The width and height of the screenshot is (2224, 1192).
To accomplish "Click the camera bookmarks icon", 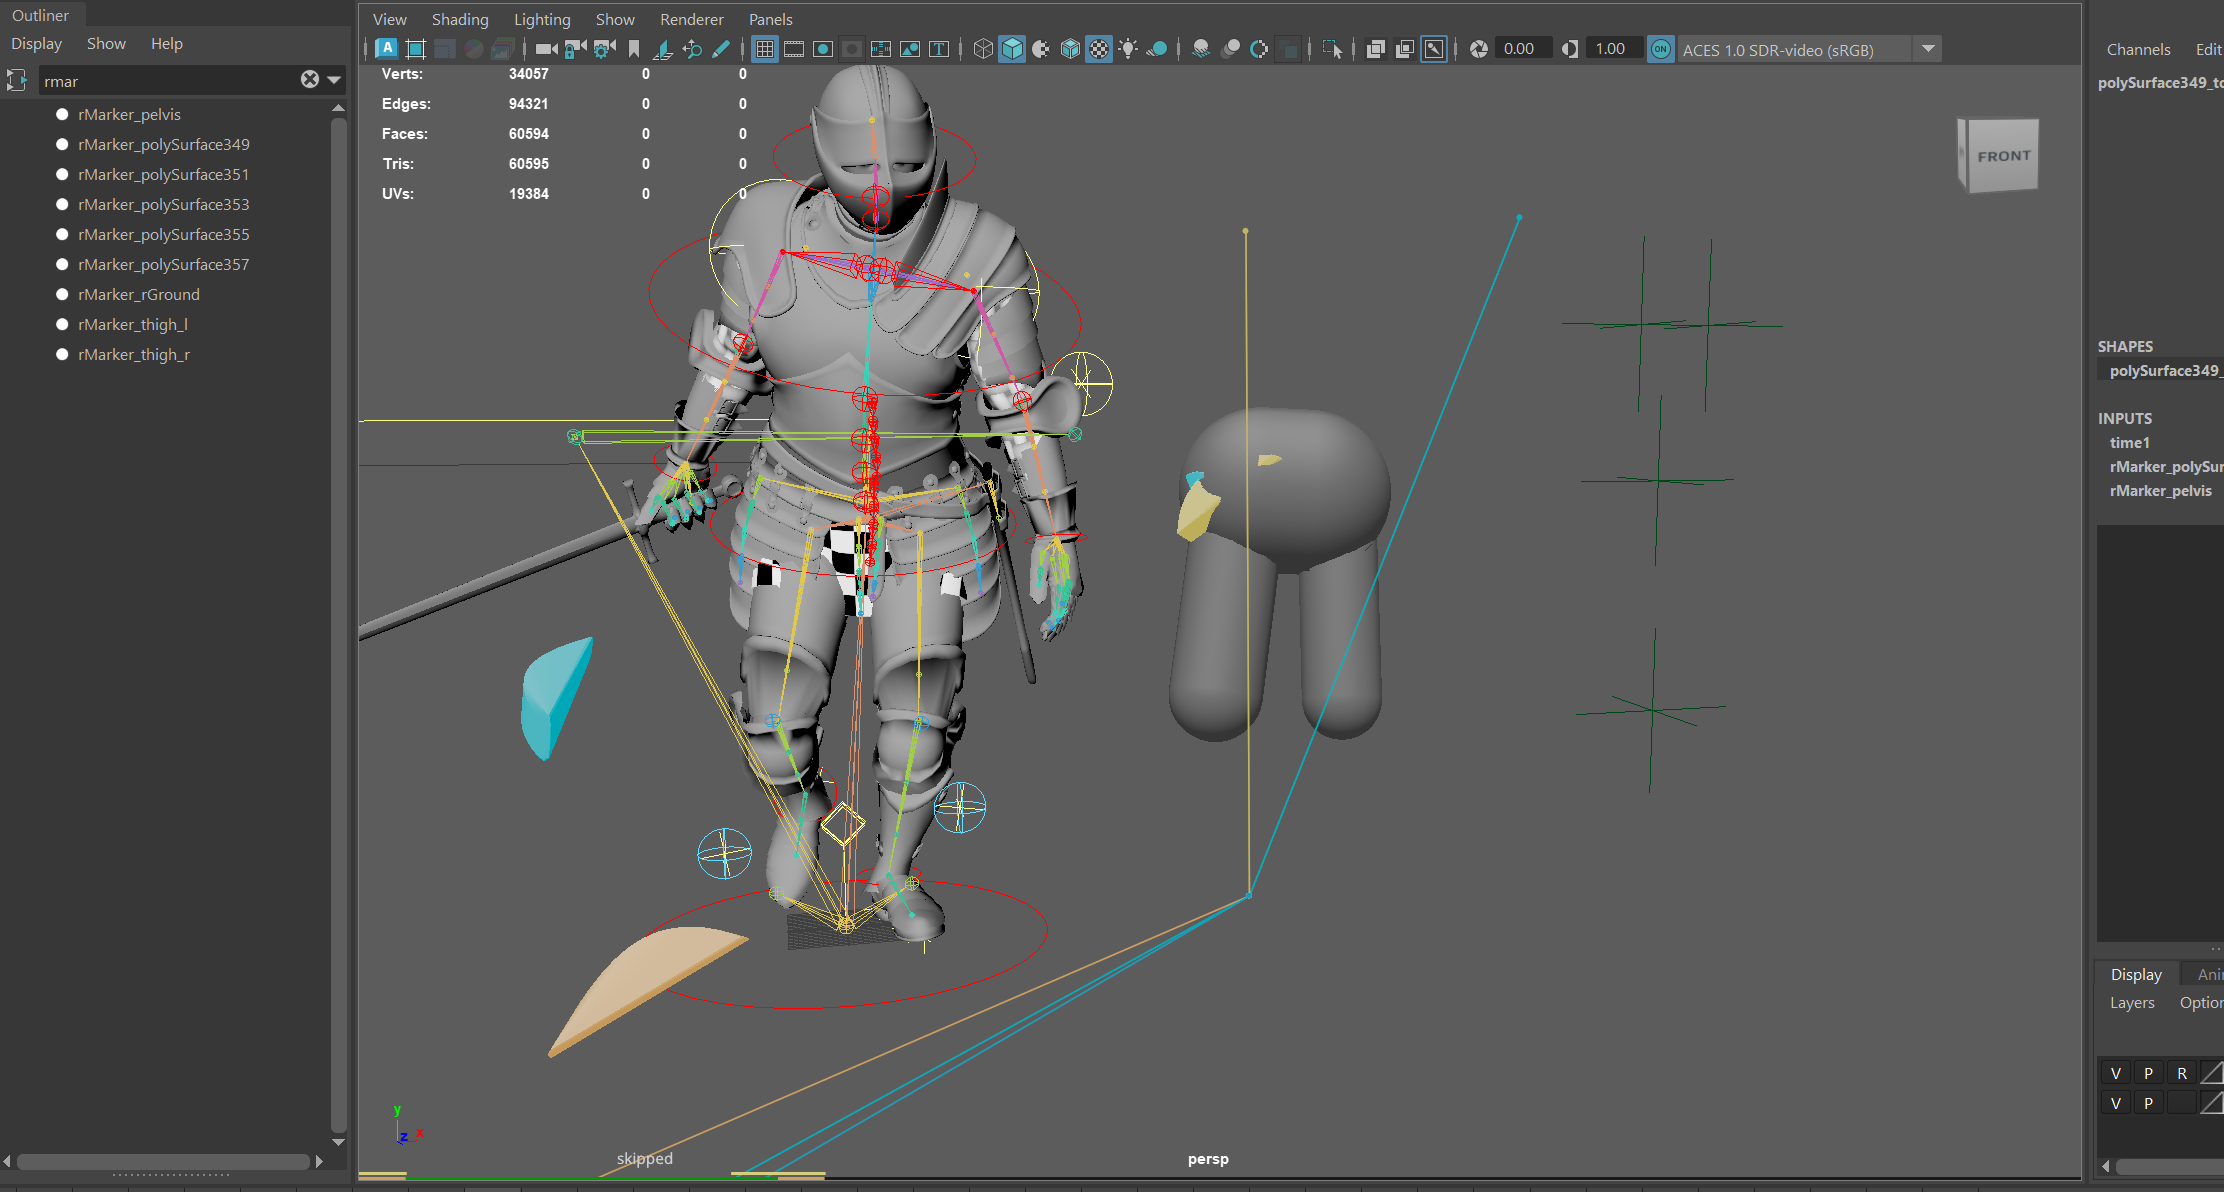I will pos(634,49).
